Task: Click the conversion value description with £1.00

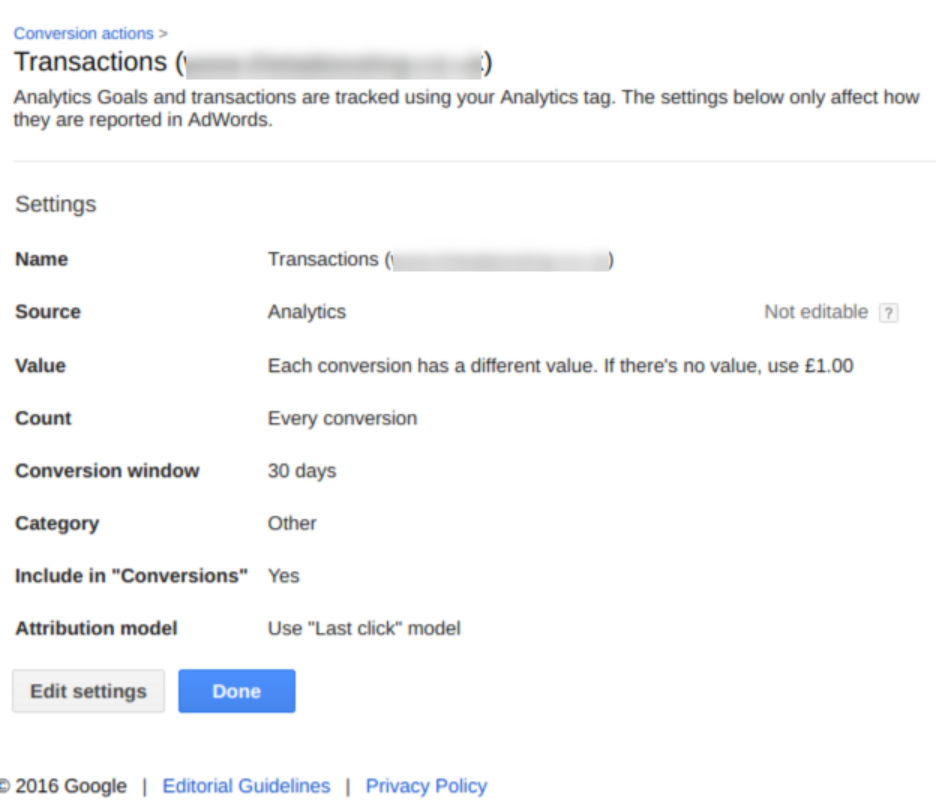Action: pos(560,366)
